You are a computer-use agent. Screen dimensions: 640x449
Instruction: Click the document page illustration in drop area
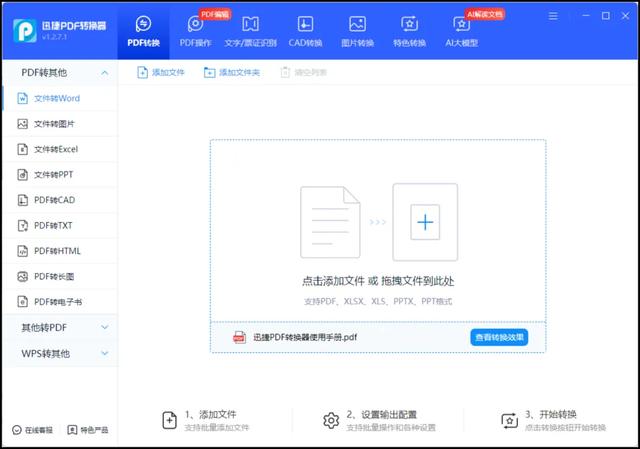coord(330,222)
